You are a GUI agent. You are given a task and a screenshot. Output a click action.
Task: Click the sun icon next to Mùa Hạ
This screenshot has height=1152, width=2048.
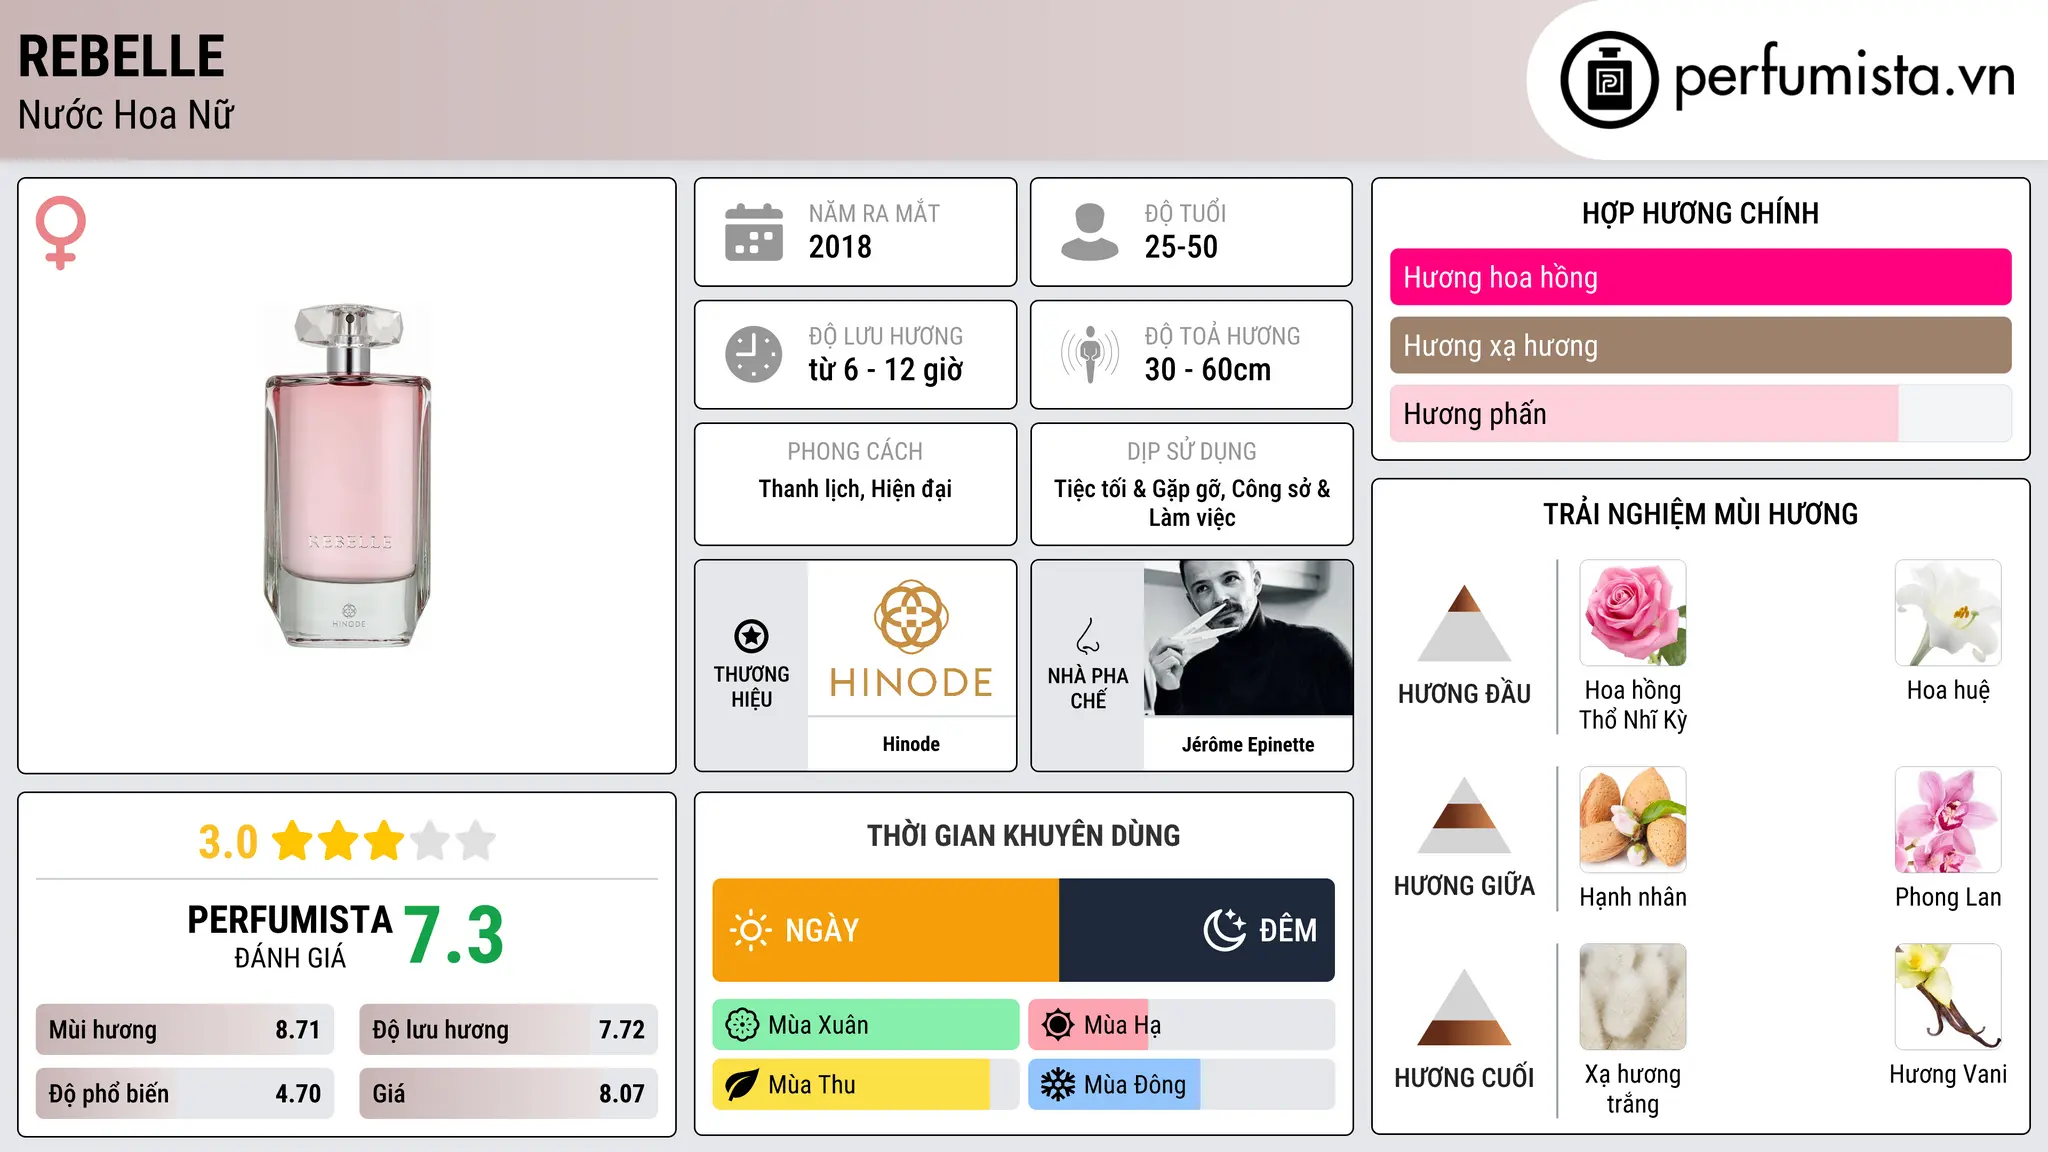(1058, 1025)
